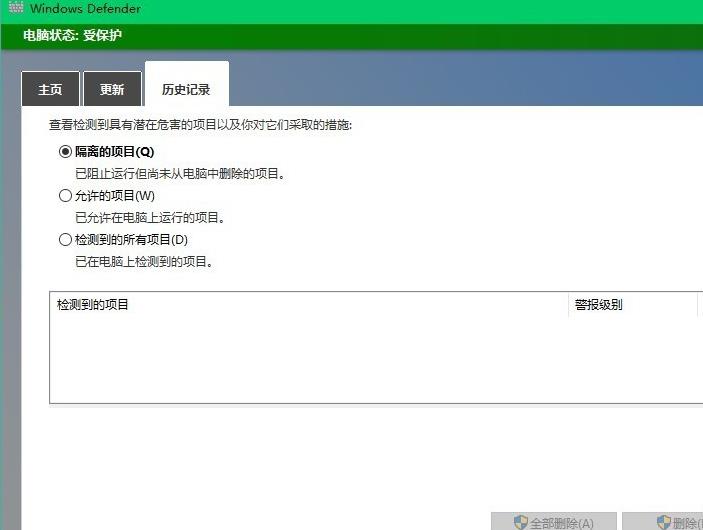This screenshot has width=703, height=530.
Task: Click the text 已允许在电脑上运行的项目
Action: 150,217
